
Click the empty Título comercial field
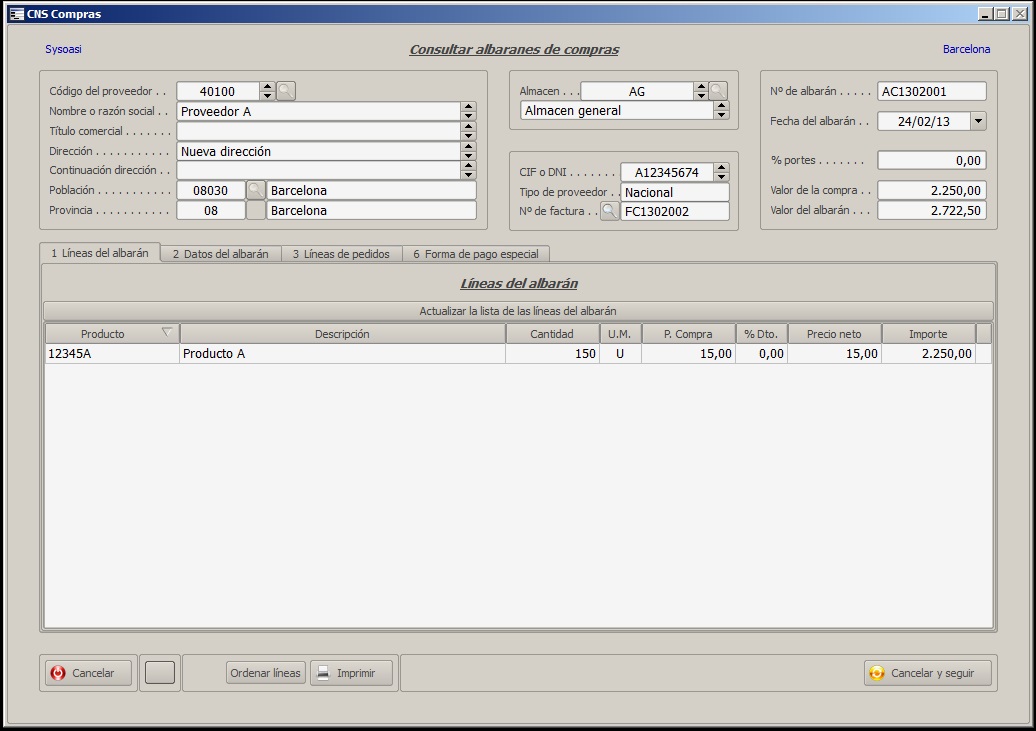(x=318, y=131)
